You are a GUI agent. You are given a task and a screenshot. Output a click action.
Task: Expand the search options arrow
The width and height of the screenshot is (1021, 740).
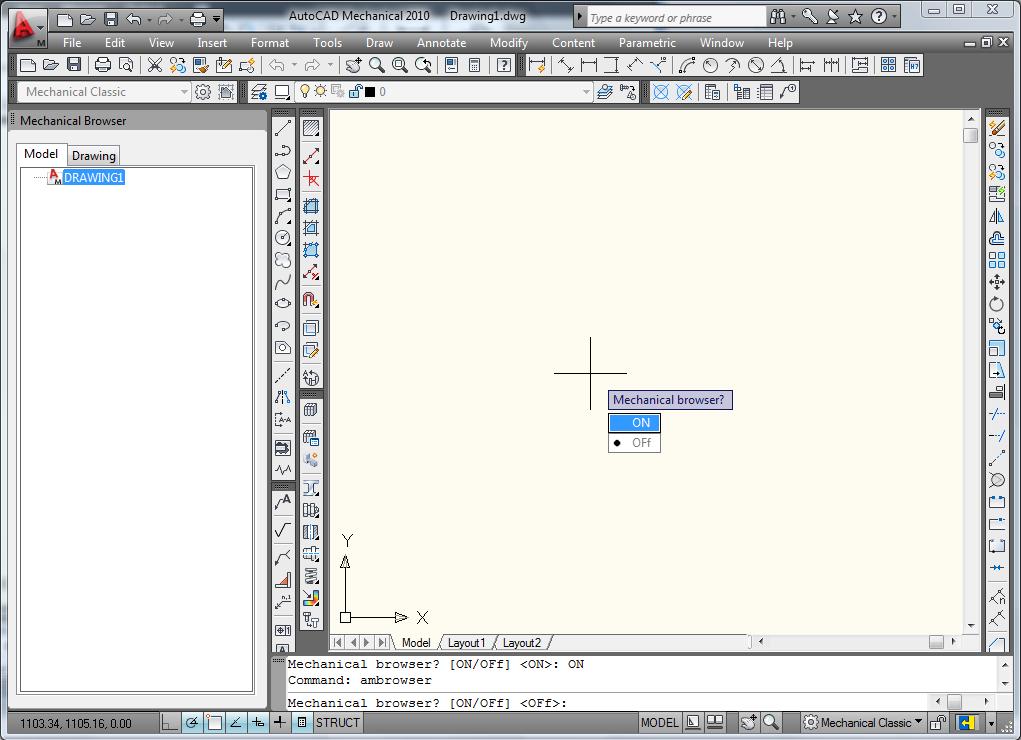(580, 17)
